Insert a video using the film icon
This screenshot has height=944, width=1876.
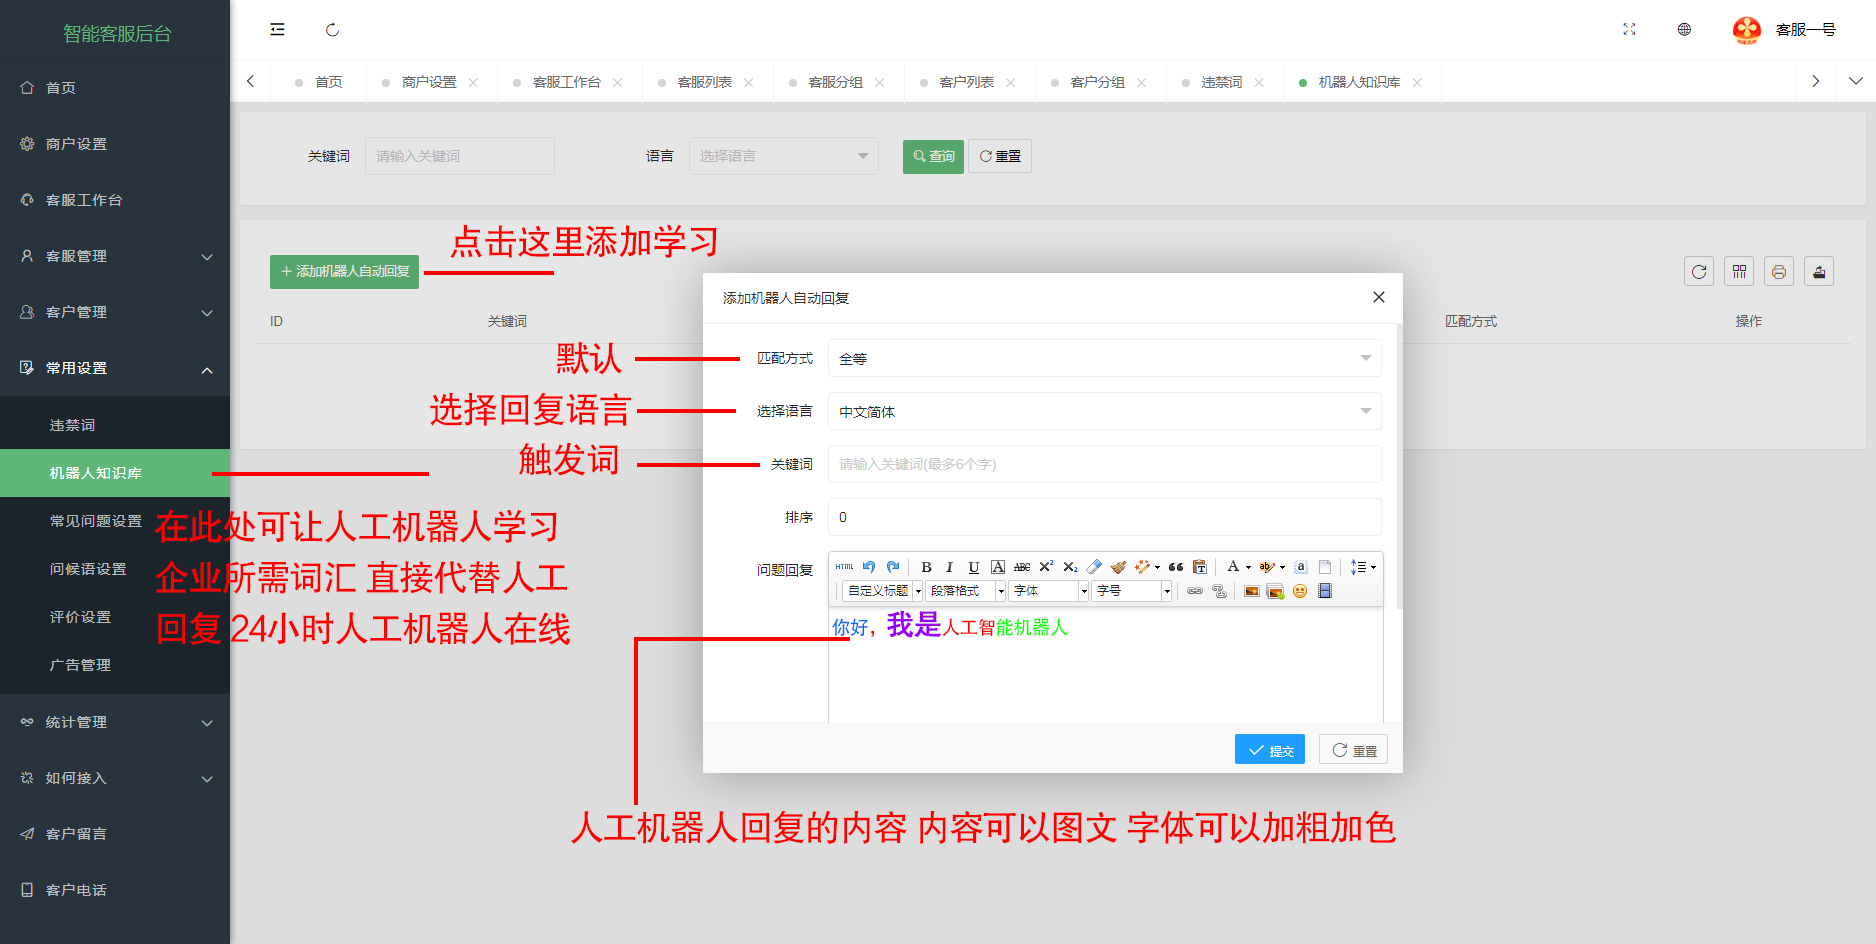click(1325, 591)
